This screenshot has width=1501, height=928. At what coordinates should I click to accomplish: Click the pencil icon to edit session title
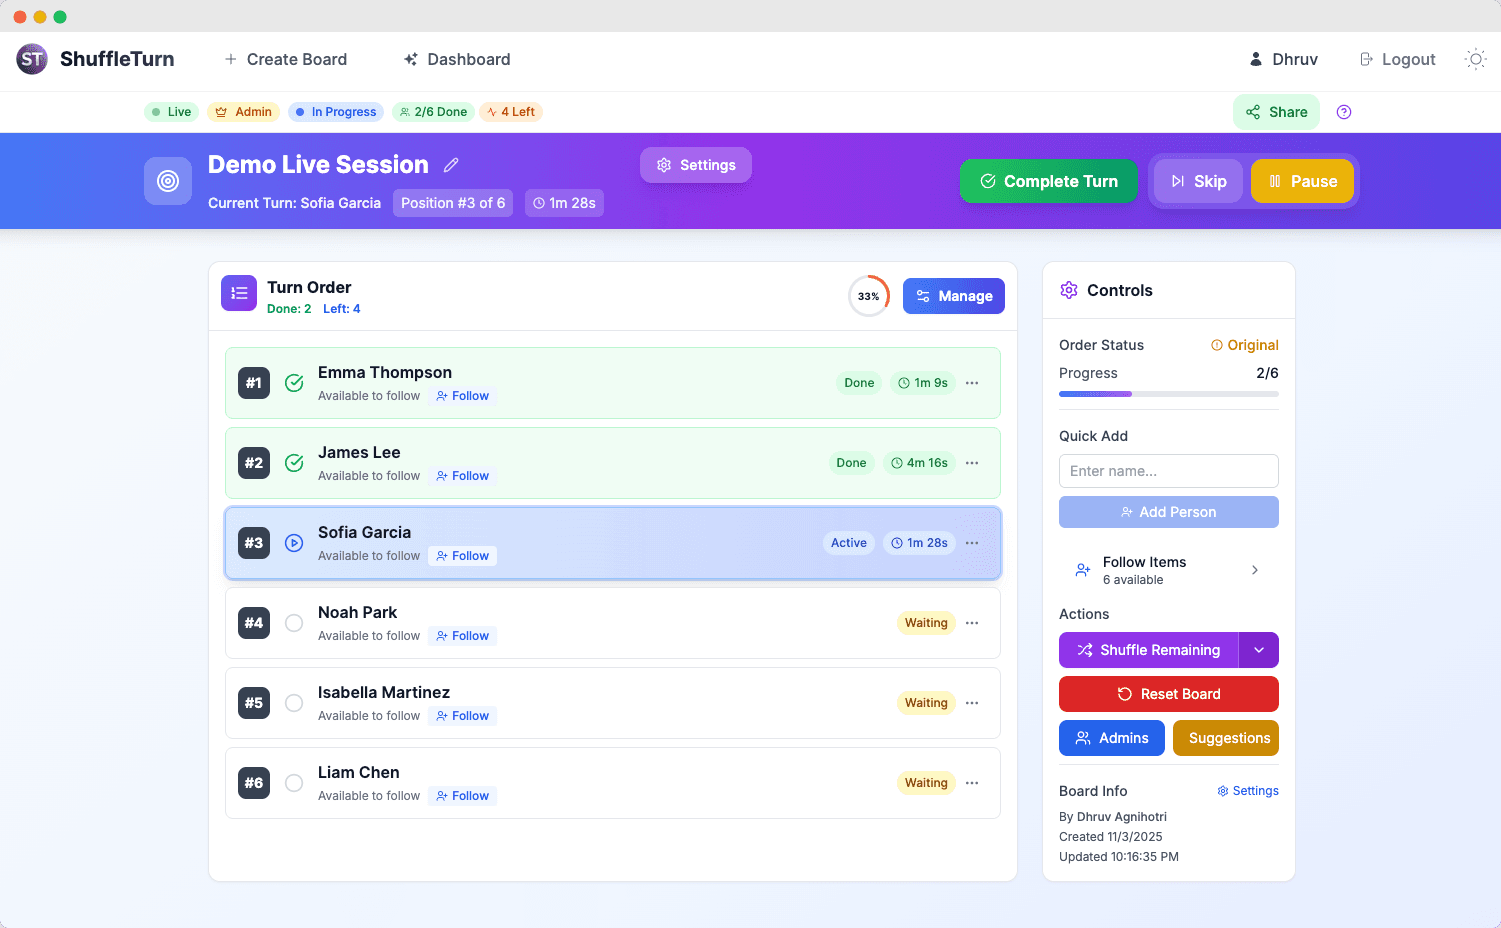[451, 165]
